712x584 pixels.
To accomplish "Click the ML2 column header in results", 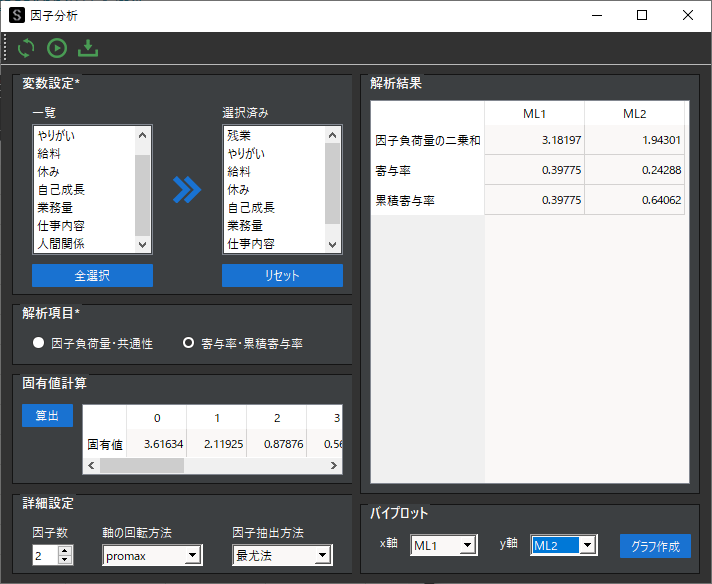I will pos(634,114).
